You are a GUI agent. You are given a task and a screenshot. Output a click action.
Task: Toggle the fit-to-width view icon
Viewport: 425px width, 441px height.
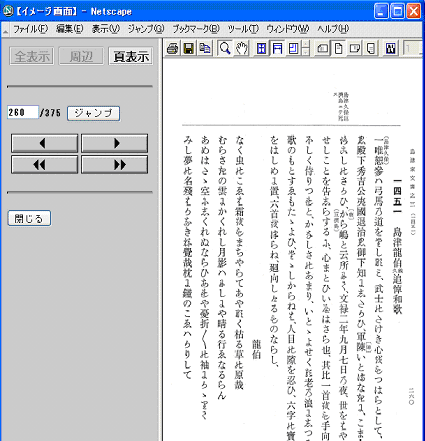point(277,49)
